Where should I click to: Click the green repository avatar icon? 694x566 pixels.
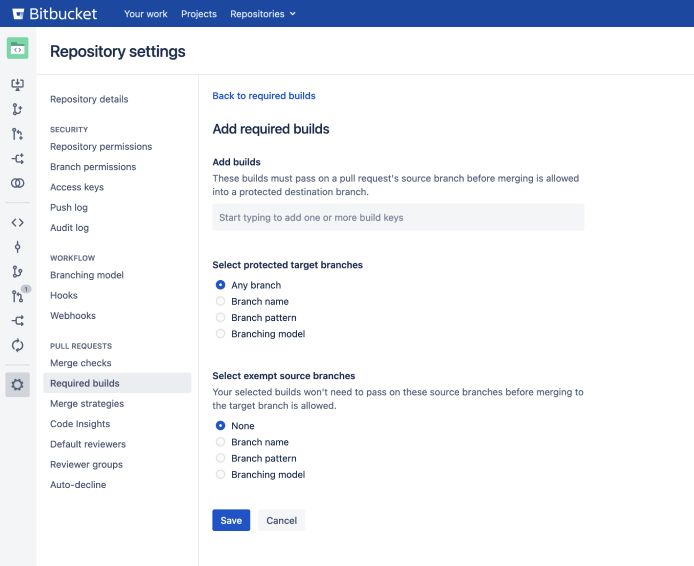point(17,49)
